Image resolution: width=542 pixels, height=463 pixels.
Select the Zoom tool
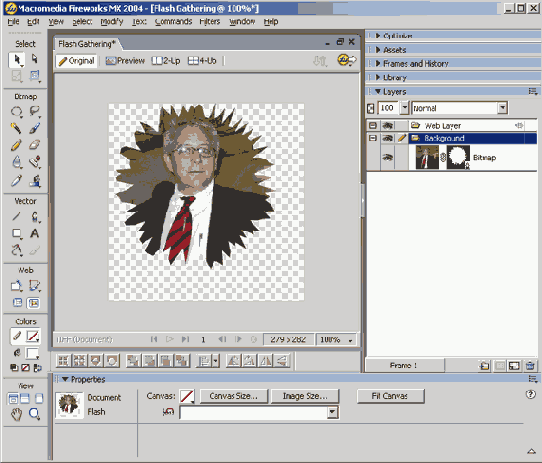click(35, 414)
